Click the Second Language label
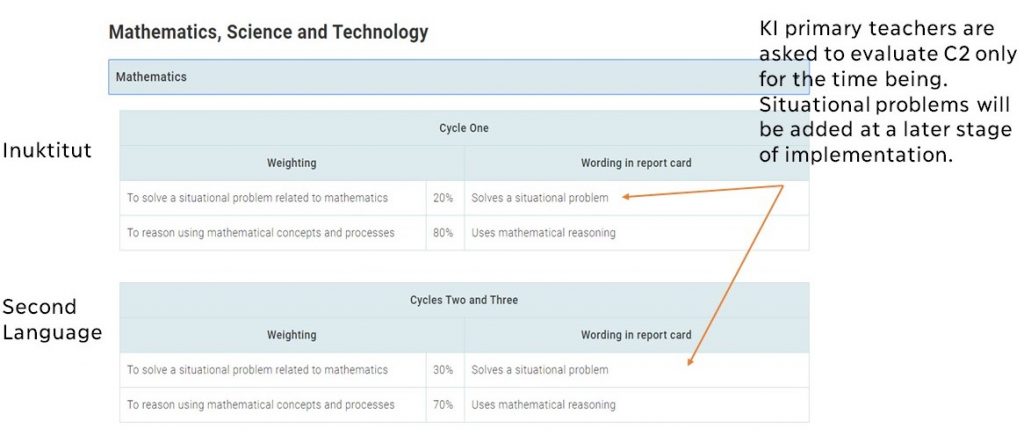1024x436 pixels. click(51, 320)
